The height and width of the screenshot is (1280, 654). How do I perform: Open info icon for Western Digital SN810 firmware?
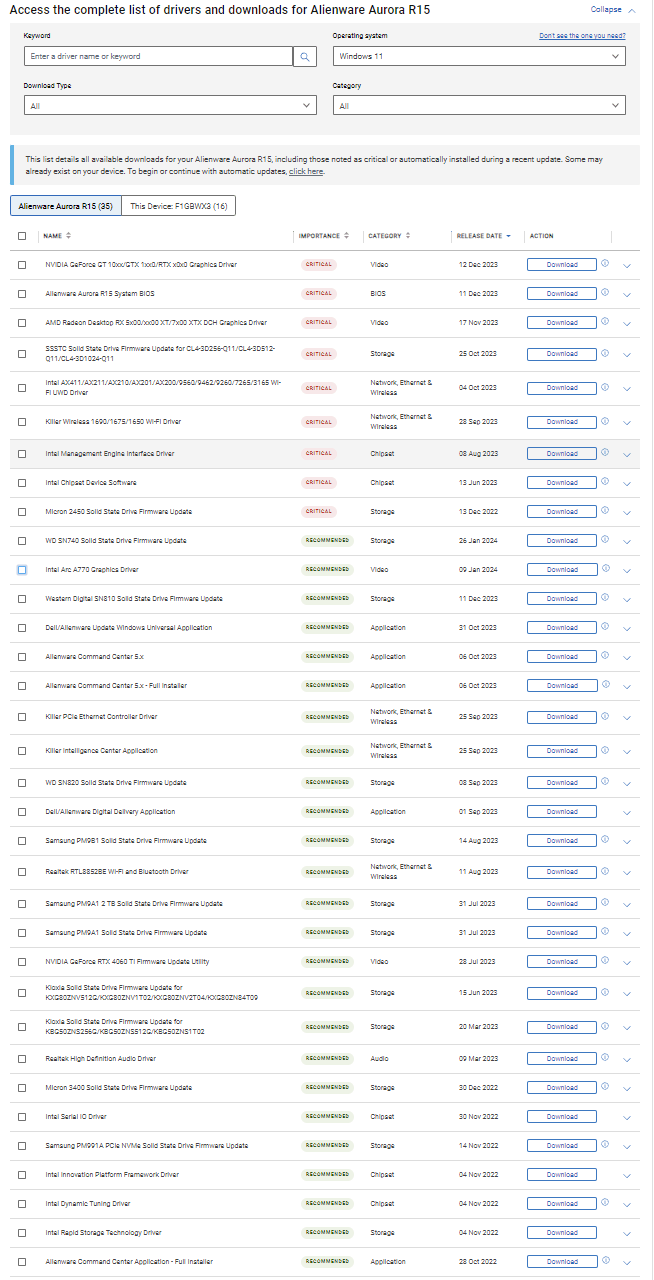coord(605,597)
